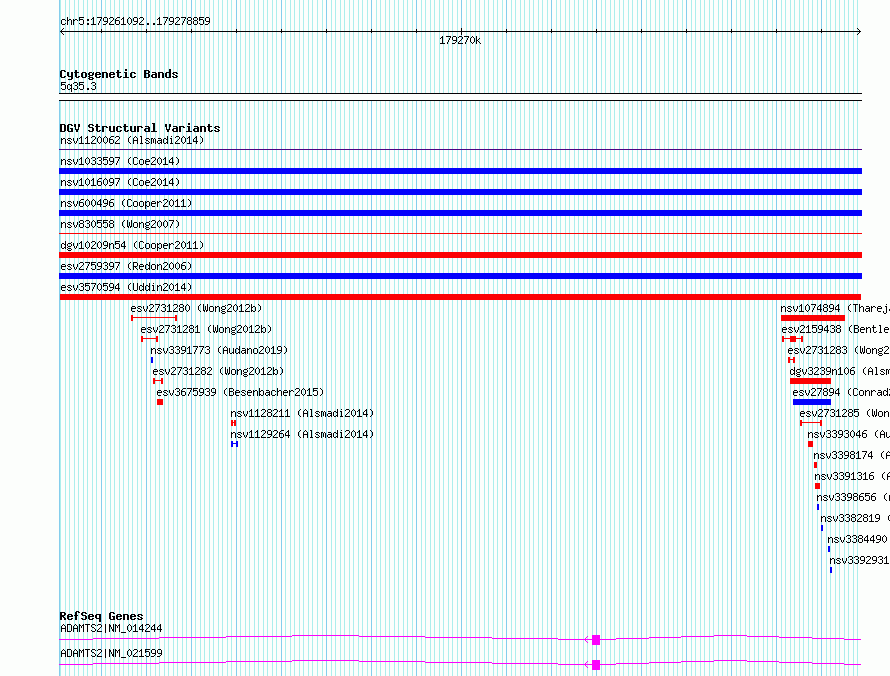Image resolution: width=890 pixels, height=676 pixels.
Task: Click the nsv3384490 variant label
Action: click(x=857, y=539)
